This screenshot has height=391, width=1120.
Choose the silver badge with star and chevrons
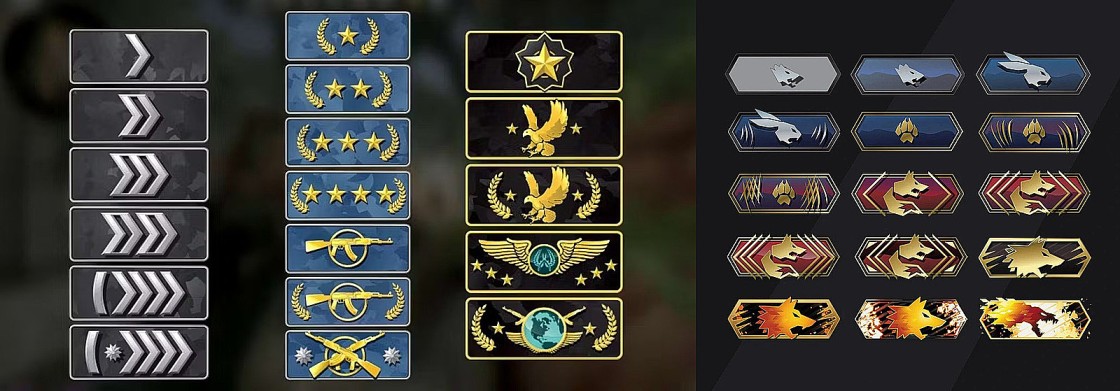(139, 352)
